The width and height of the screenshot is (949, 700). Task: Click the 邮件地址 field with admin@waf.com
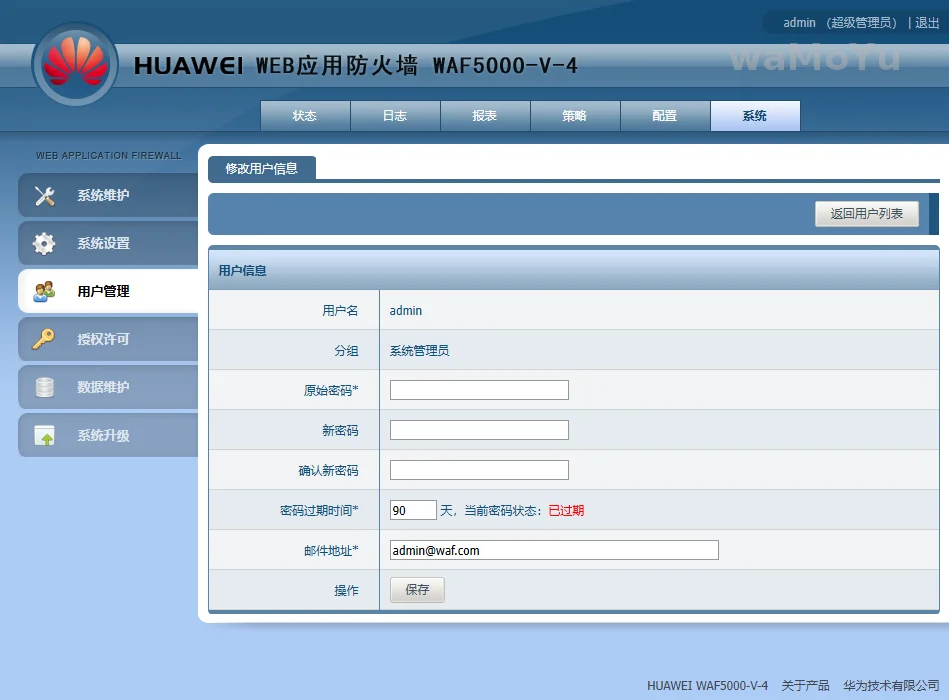(554, 550)
